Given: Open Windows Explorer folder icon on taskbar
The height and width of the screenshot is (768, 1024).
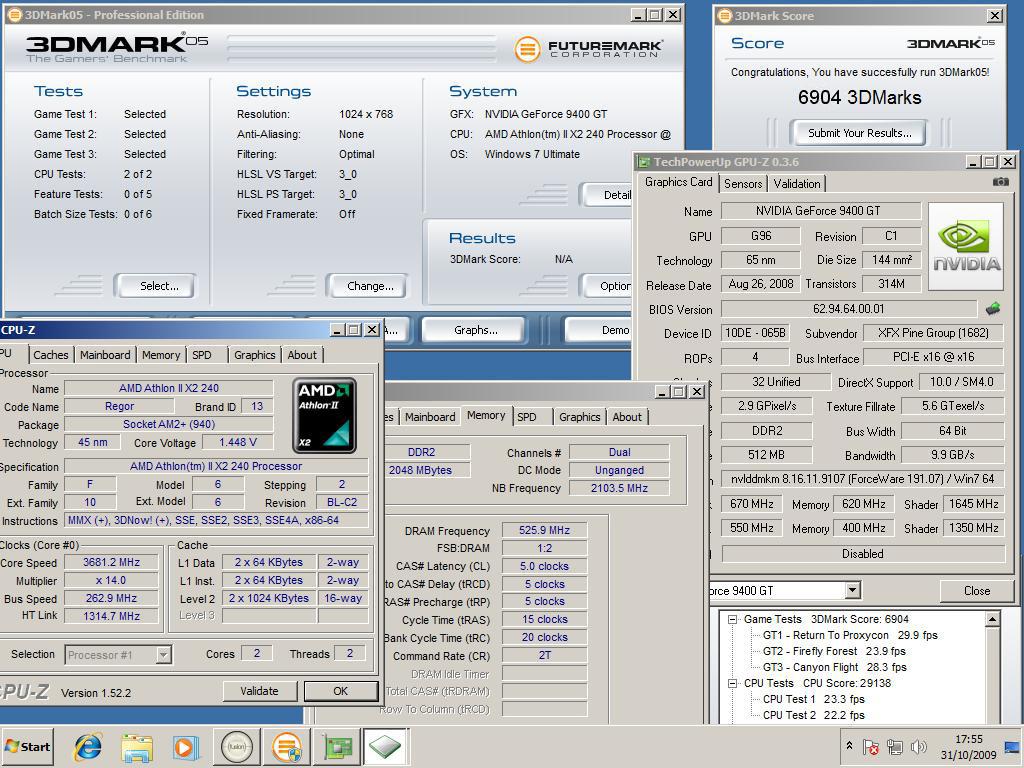Looking at the screenshot, I should click(x=137, y=747).
